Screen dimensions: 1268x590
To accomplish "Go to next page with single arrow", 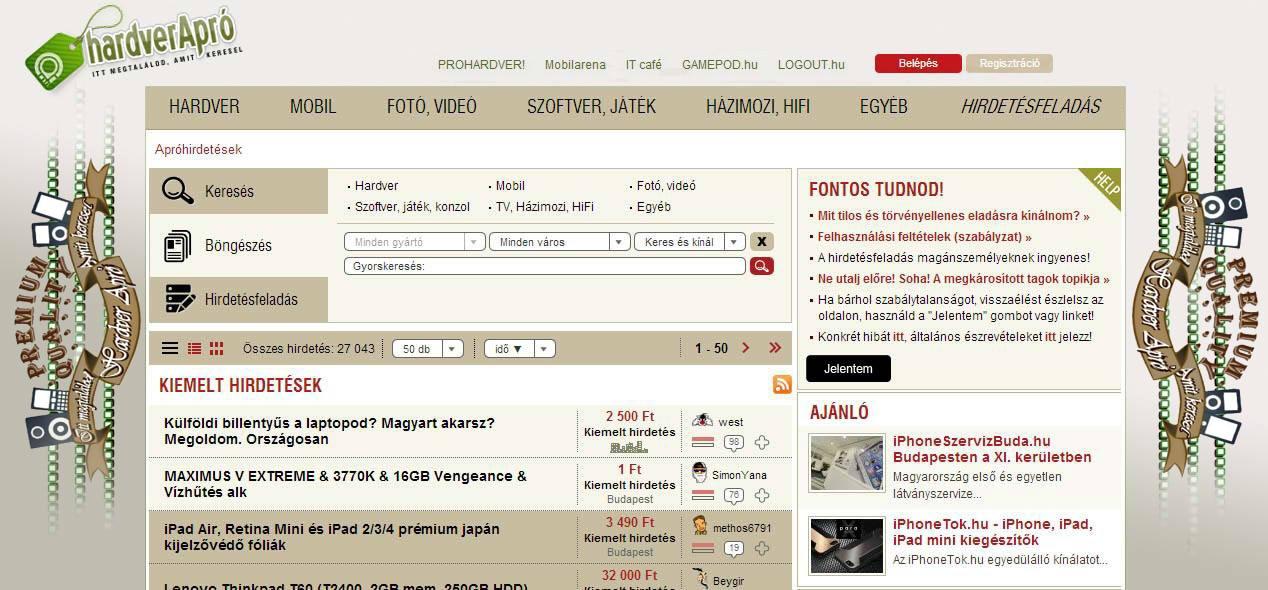I will [746, 348].
